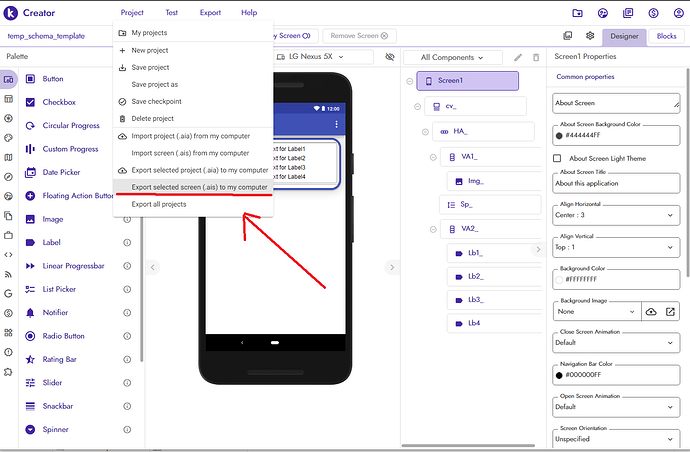Click the delete component trash icon
The width and height of the screenshot is (690, 452).
(x=536, y=58)
